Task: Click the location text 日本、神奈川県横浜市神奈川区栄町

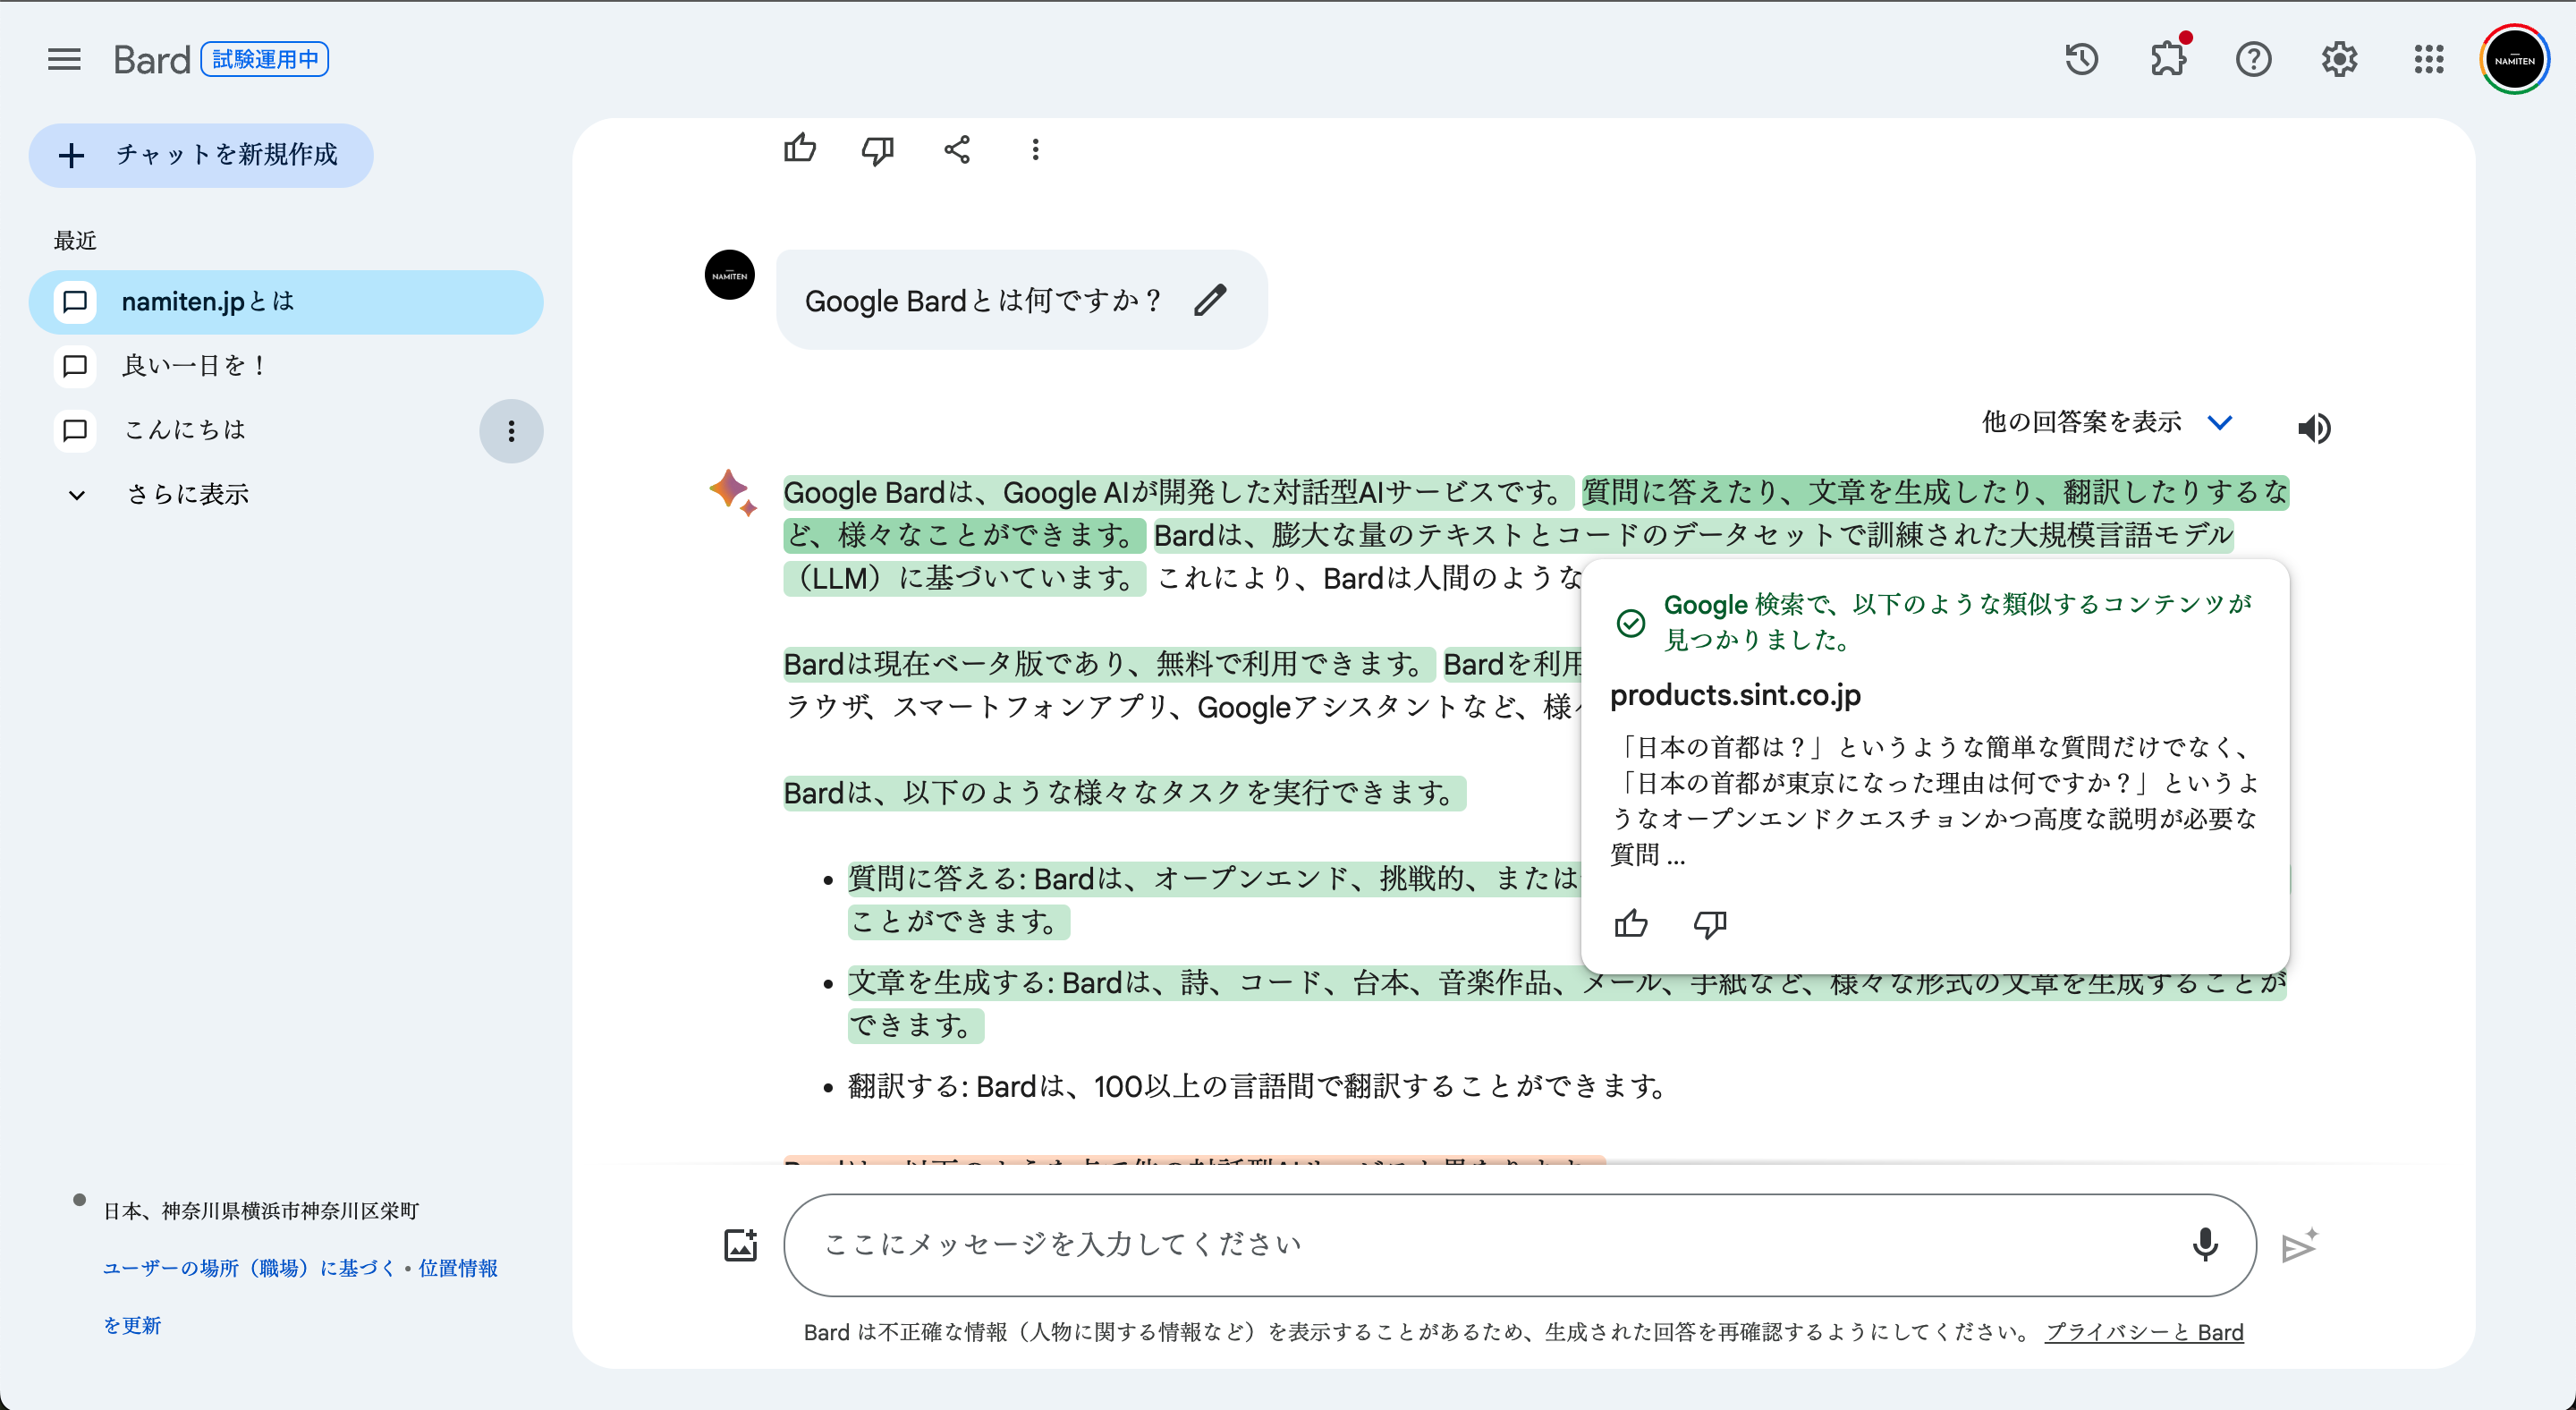Action: 260,1210
